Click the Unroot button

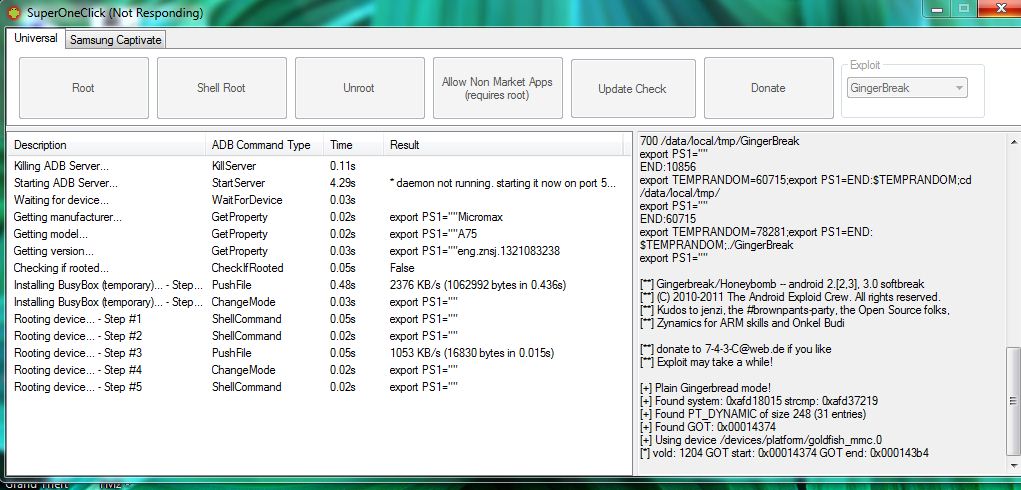359,88
